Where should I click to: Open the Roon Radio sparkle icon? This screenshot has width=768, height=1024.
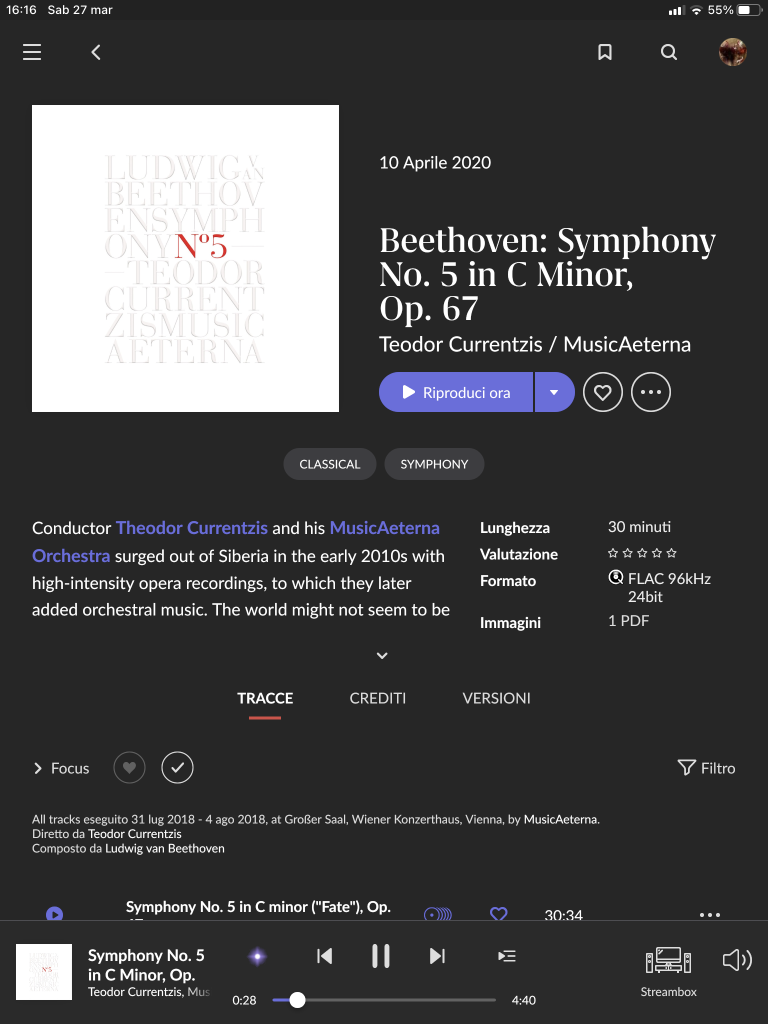click(258, 957)
